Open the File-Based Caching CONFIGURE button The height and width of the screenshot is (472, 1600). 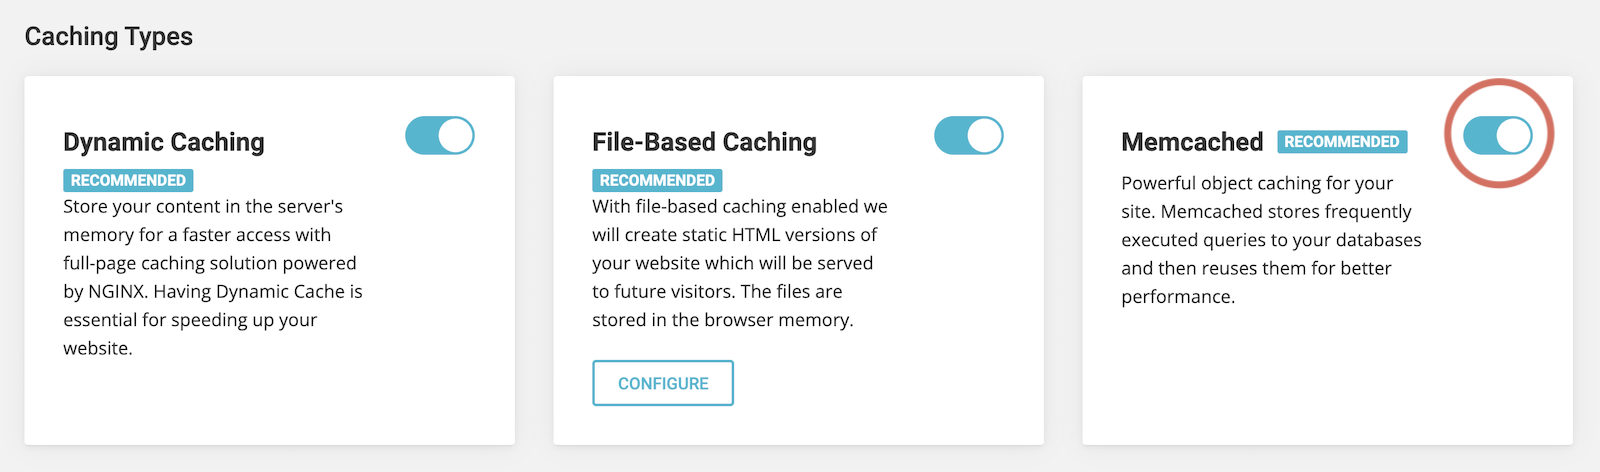663,383
